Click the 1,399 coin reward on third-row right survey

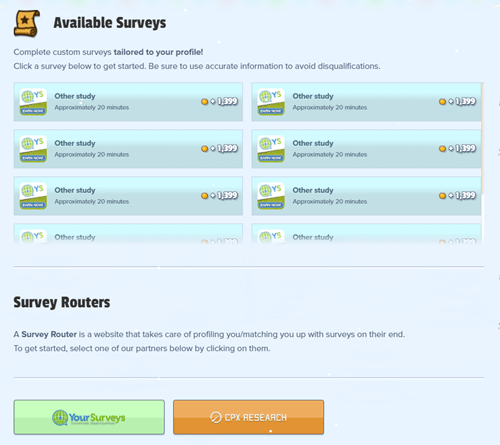tap(457, 195)
